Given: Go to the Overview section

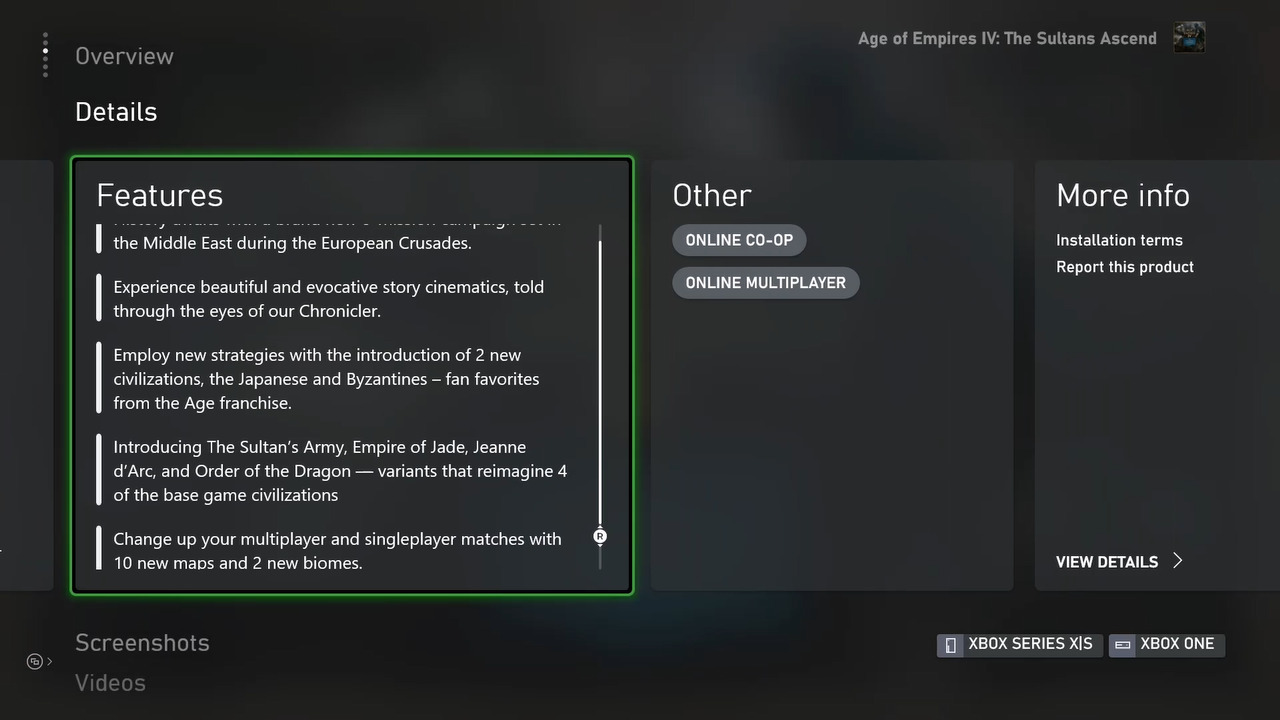Looking at the screenshot, I should tap(124, 56).
